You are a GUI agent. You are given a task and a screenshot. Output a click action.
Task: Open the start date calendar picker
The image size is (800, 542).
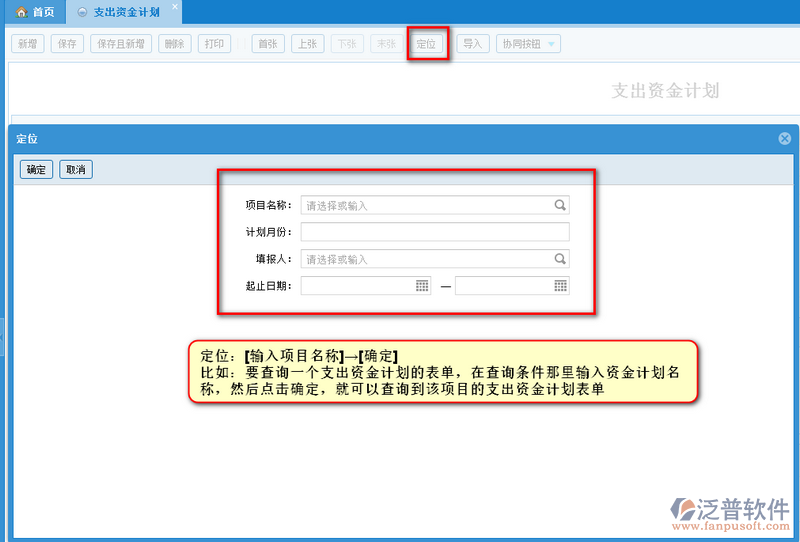pyautogui.click(x=422, y=286)
